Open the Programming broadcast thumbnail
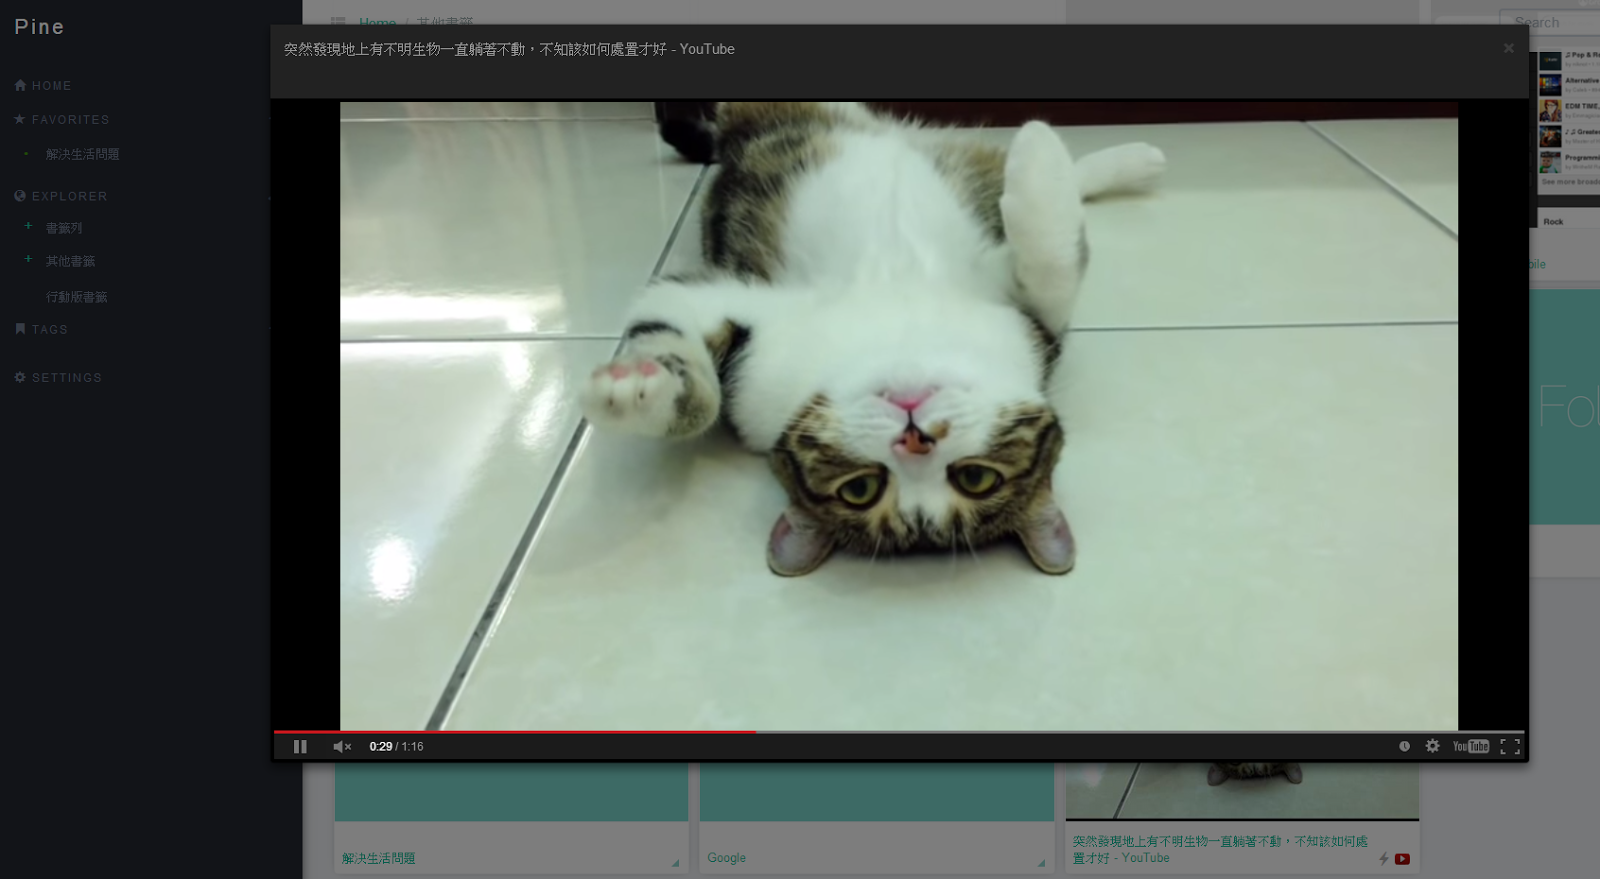The height and width of the screenshot is (879, 1600). [x=1550, y=161]
